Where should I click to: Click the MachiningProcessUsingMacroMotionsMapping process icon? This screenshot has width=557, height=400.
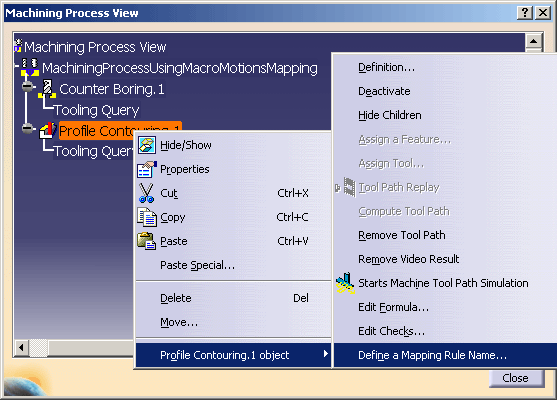tap(30, 67)
